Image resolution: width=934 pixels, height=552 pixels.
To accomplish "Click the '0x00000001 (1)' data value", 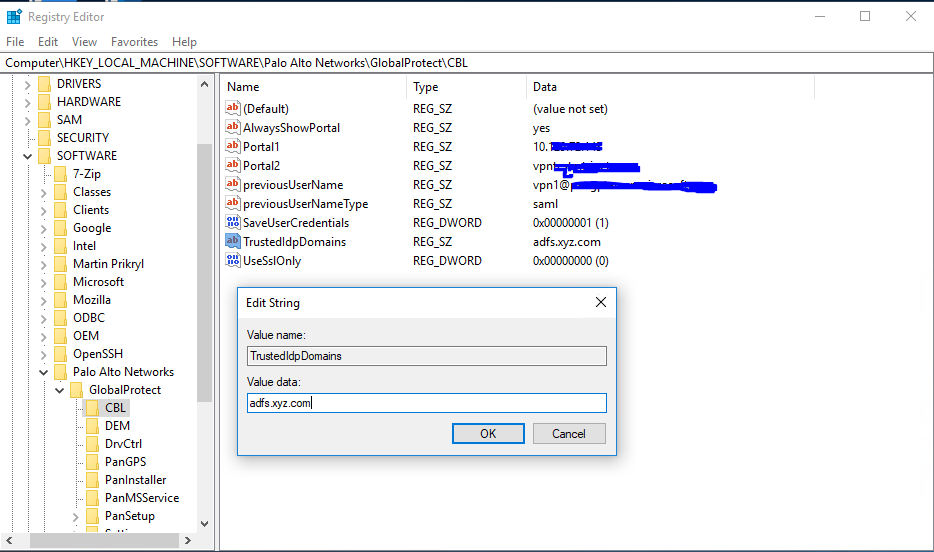I will coord(571,223).
